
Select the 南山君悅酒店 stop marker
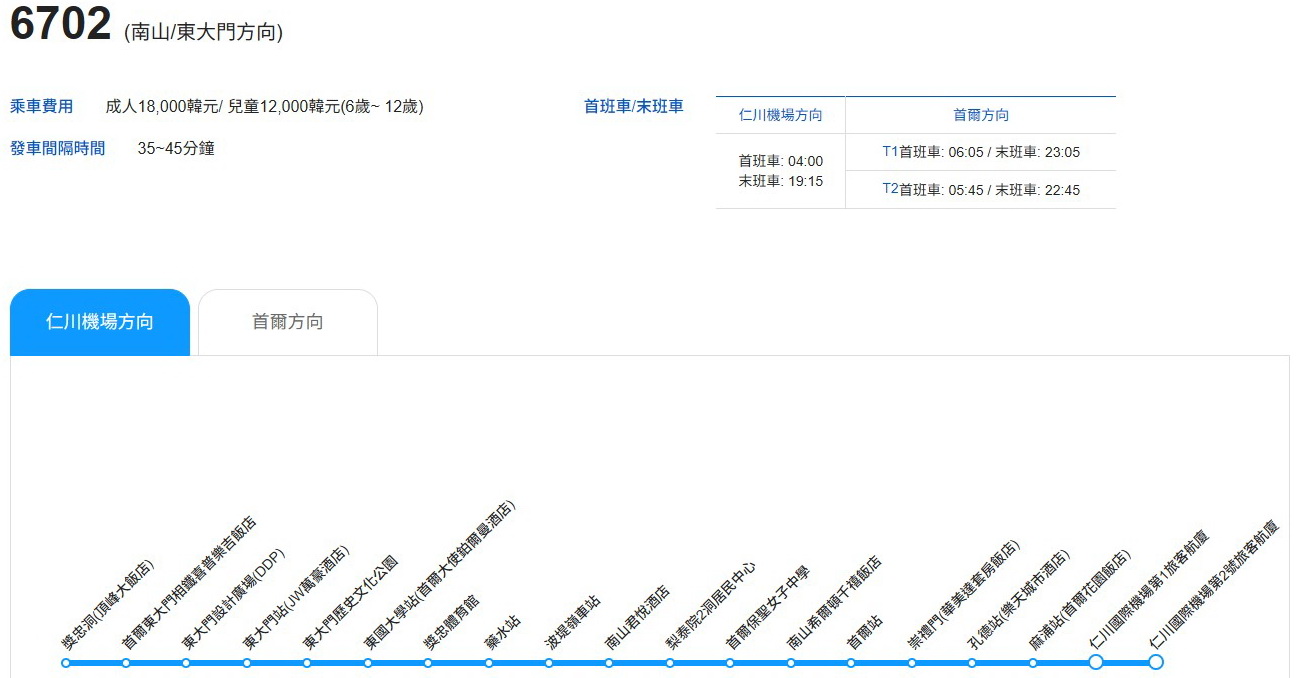[x=609, y=662]
